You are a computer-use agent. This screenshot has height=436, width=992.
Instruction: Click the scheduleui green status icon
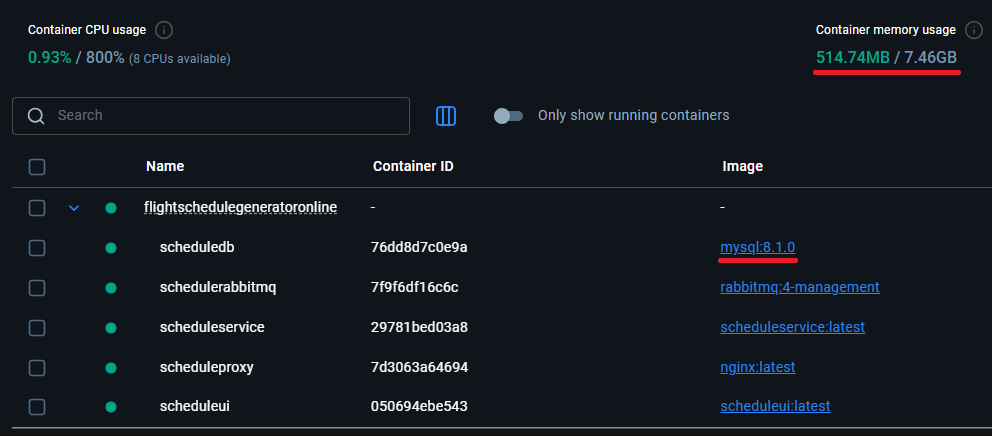coord(111,407)
